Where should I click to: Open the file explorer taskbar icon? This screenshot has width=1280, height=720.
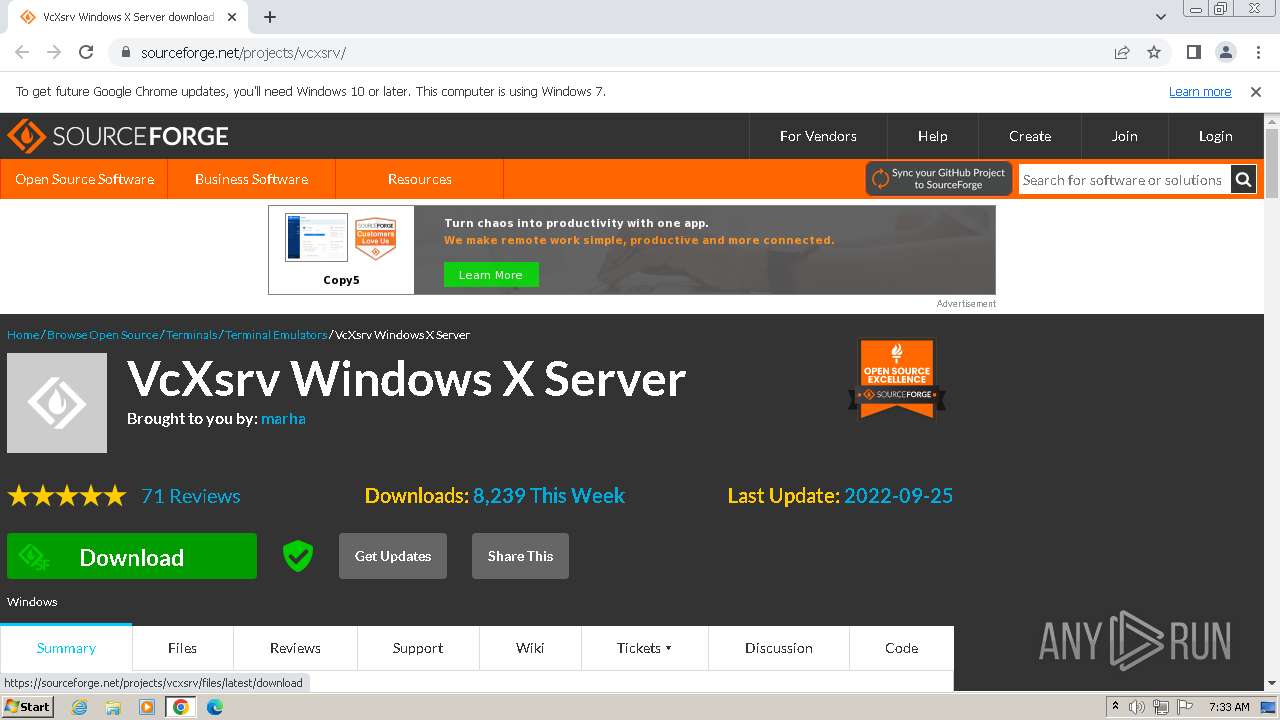pos(113,707)
